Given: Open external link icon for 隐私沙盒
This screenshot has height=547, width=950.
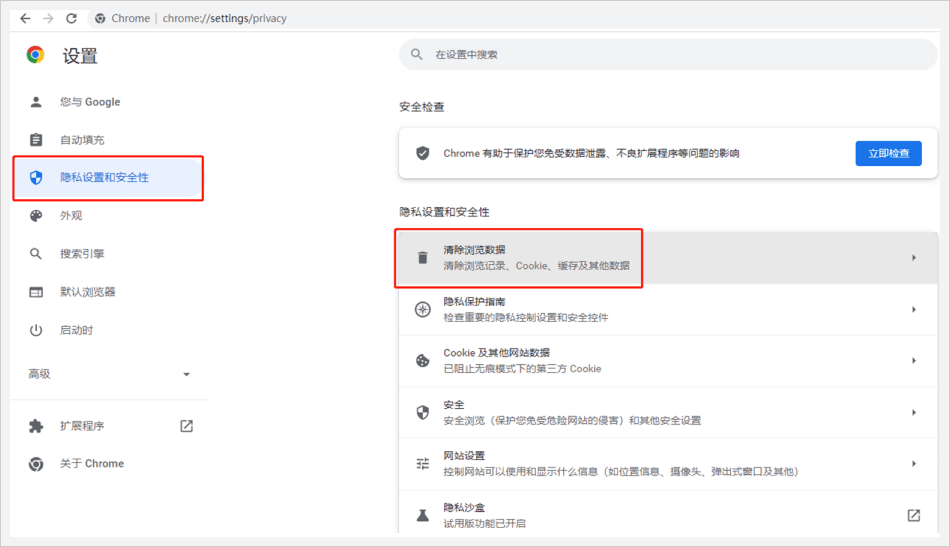Looking at the screenshot, I should (x=913, y=515).
